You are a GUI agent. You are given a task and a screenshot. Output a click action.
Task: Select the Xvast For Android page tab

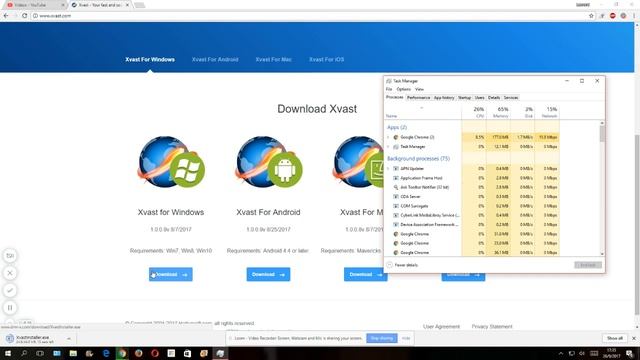[x=215, y=60]
